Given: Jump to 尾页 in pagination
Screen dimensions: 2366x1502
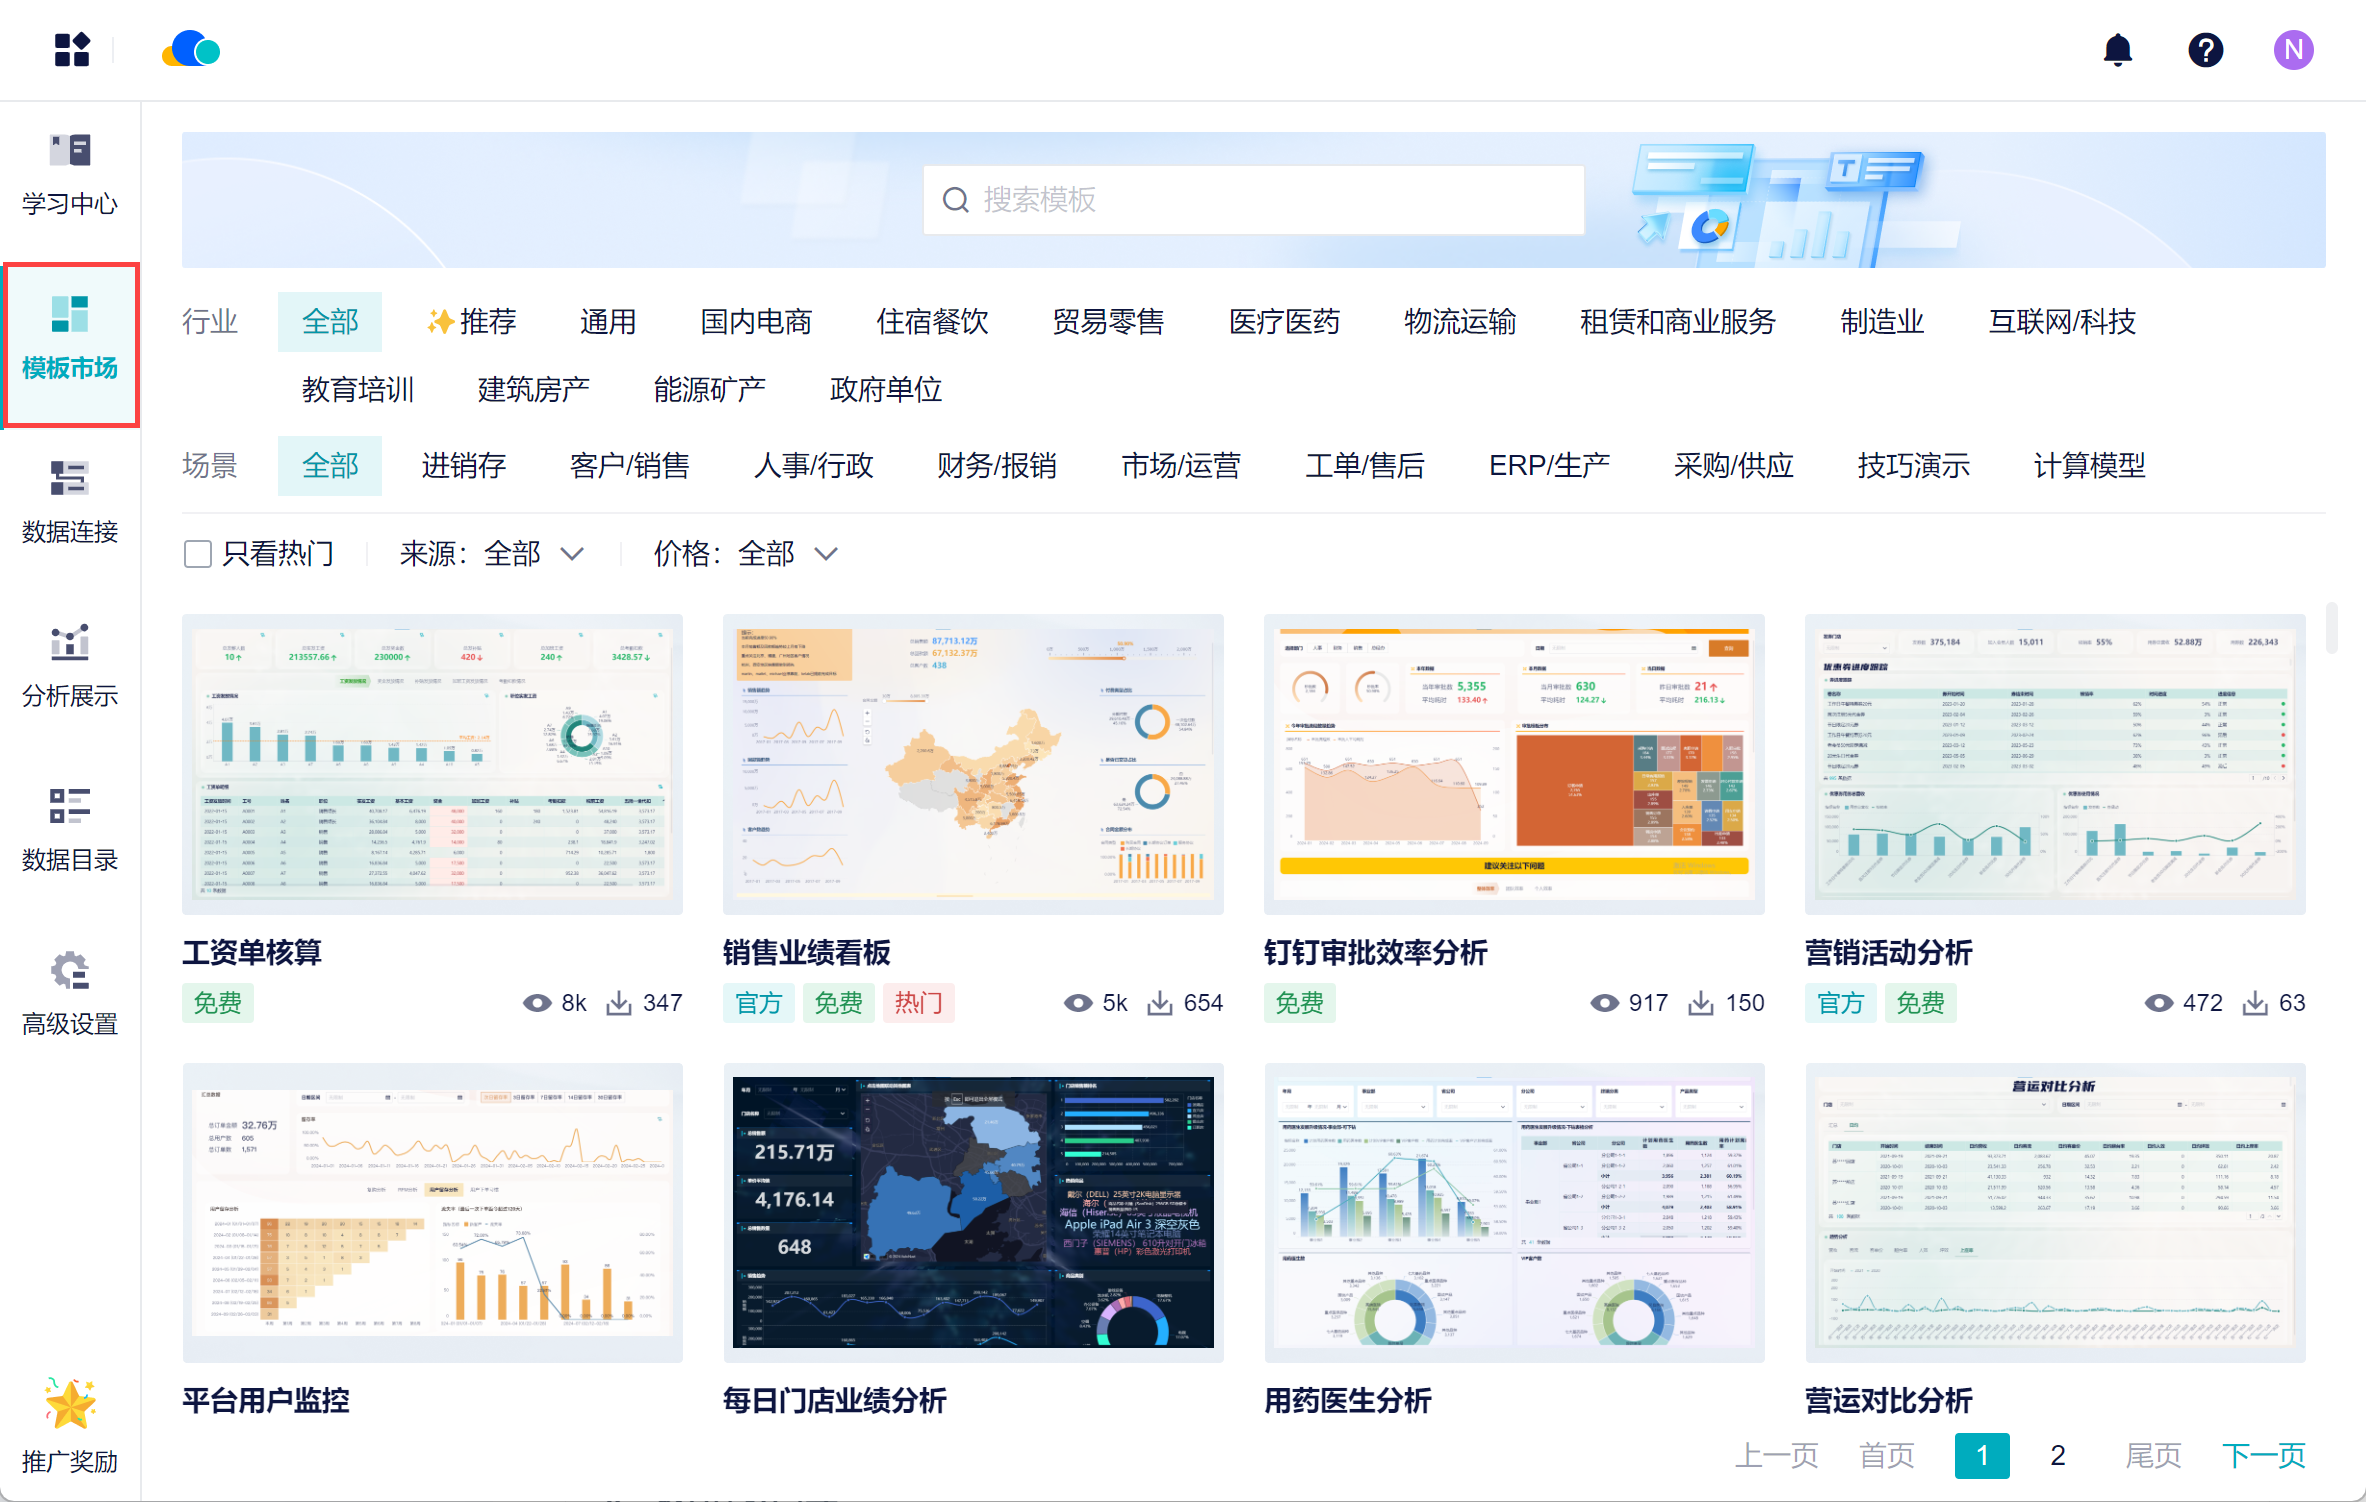Looking at the screenshot, I should tap(2152, 1455).
